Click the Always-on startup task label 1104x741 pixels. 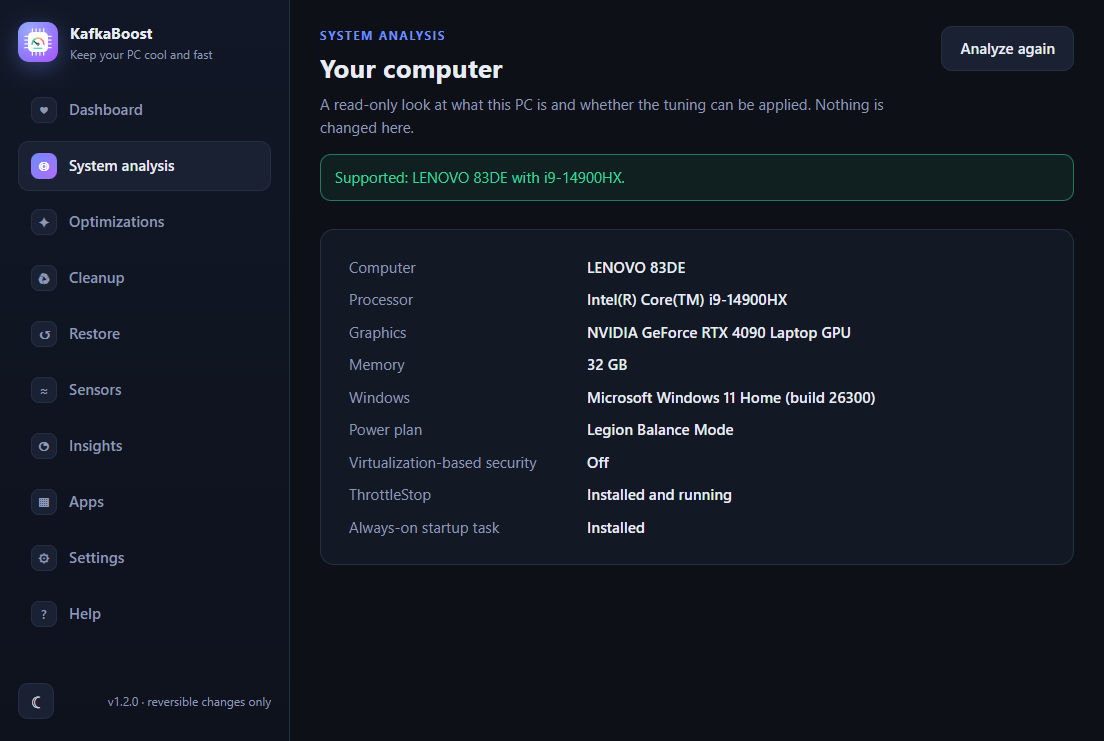pos(424,528)
